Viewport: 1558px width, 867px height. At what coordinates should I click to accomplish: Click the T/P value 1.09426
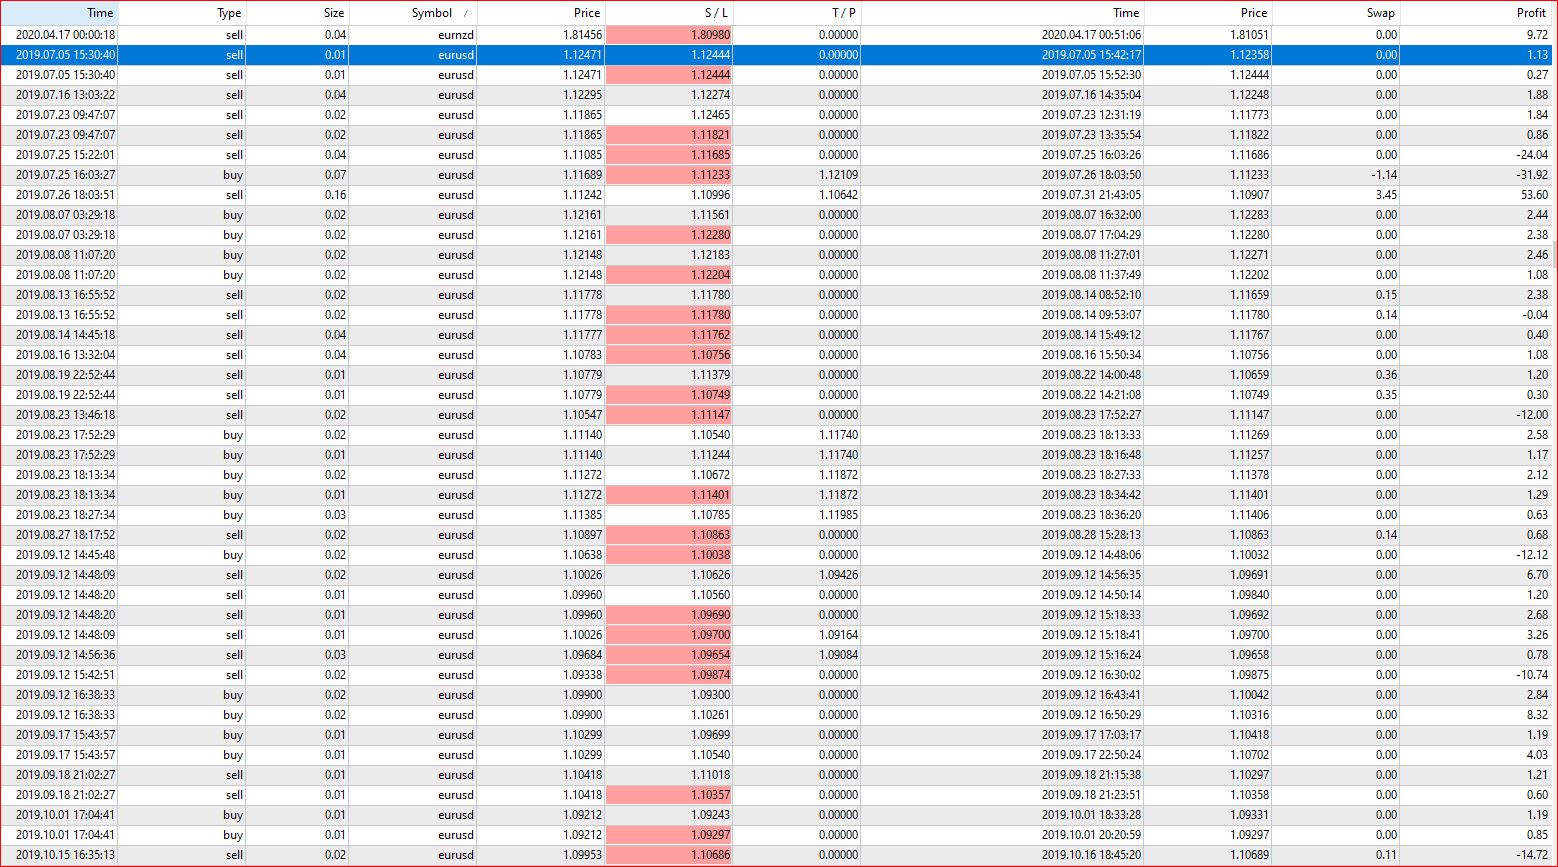838,575
